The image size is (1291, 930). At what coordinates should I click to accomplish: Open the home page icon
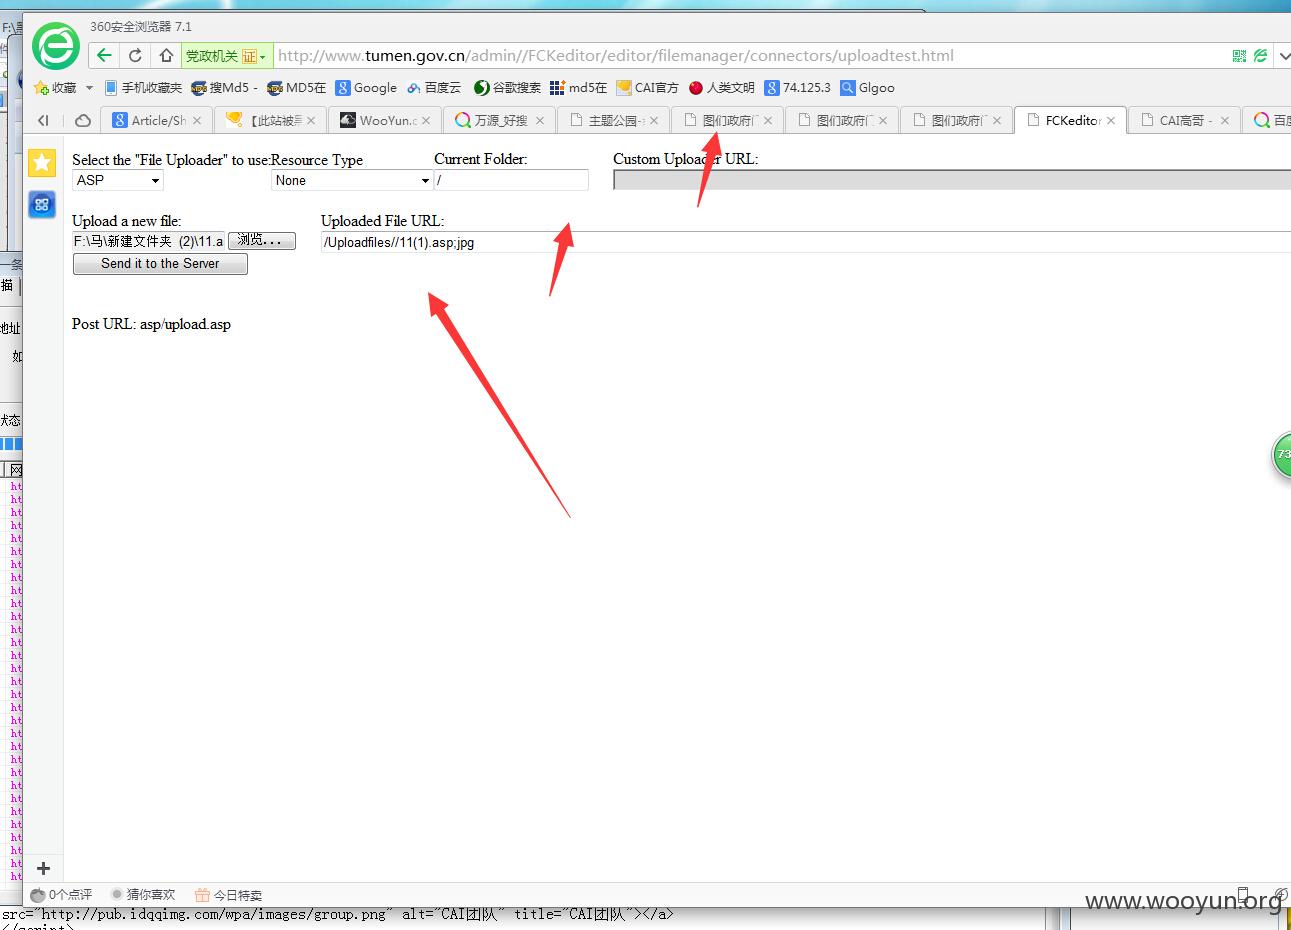click(166, 56)
